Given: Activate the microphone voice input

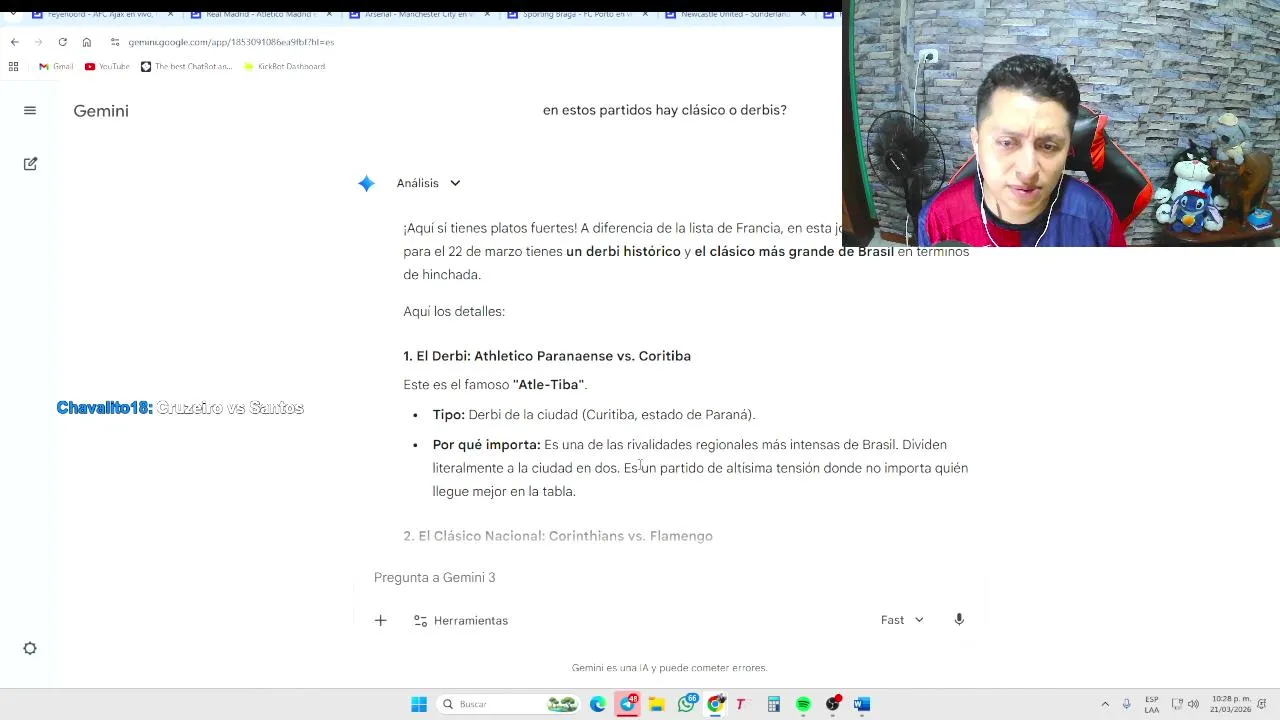Looking at the screenshot, I should 959,620.
